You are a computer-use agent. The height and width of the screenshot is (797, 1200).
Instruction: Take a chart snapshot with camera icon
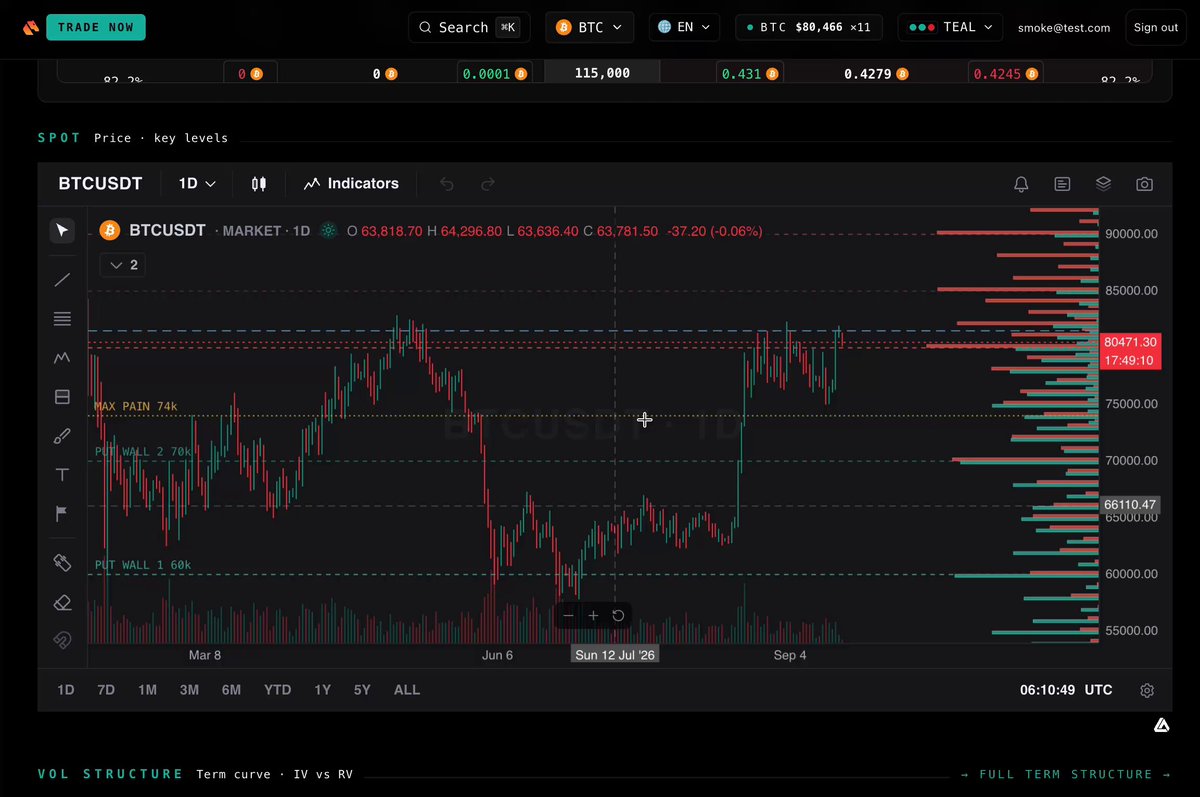(x=1144, y=184)
